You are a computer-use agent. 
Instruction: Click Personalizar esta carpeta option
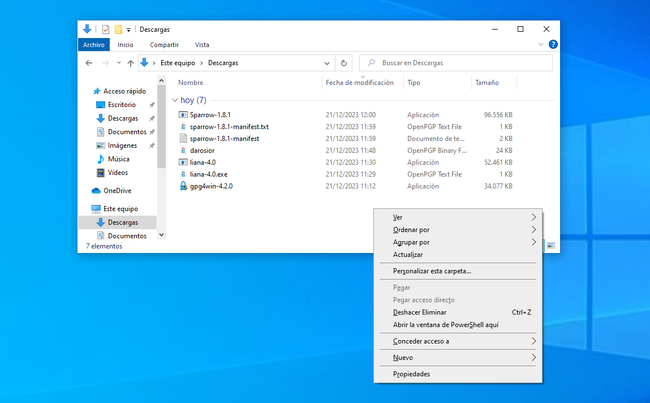coord(432,271)
